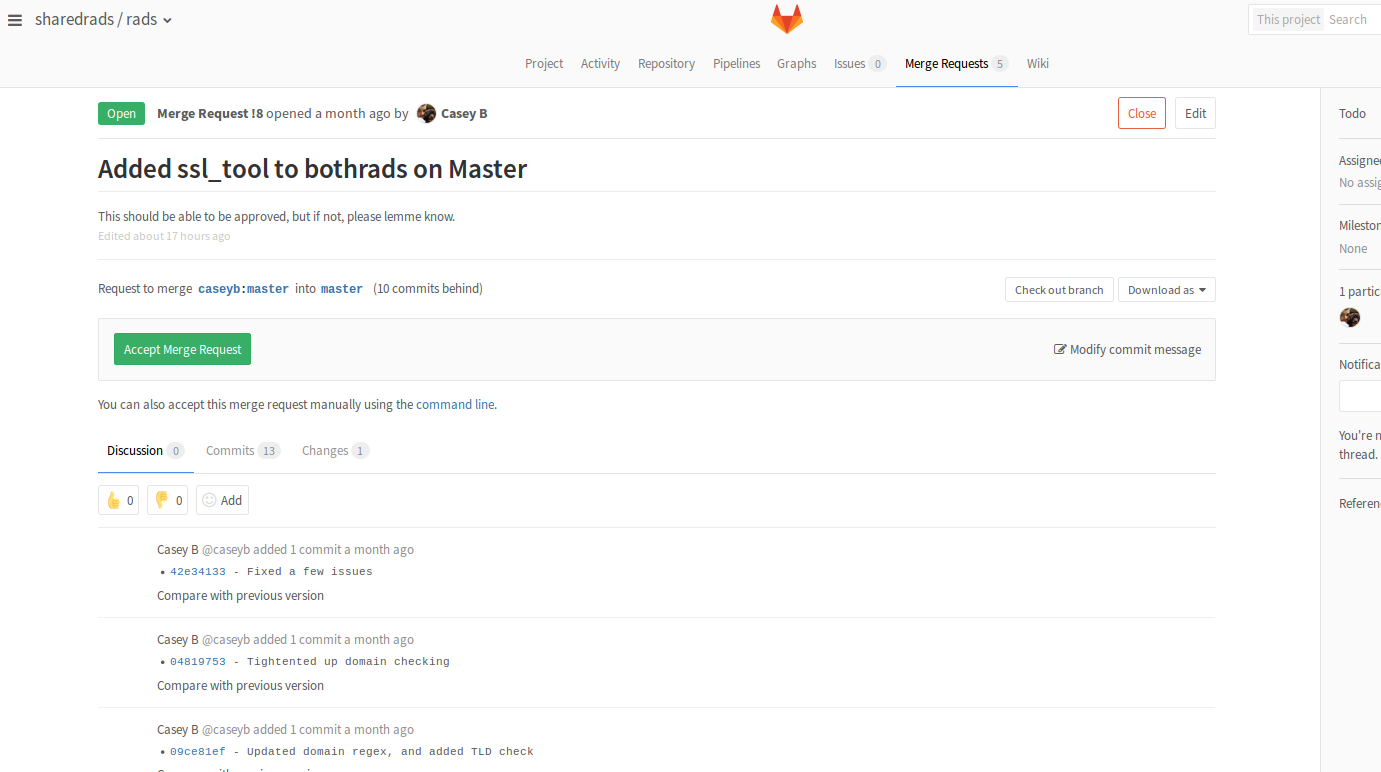1381x772 pixels.
Task: Click the Accept Merge Request button
Action: 182,349
